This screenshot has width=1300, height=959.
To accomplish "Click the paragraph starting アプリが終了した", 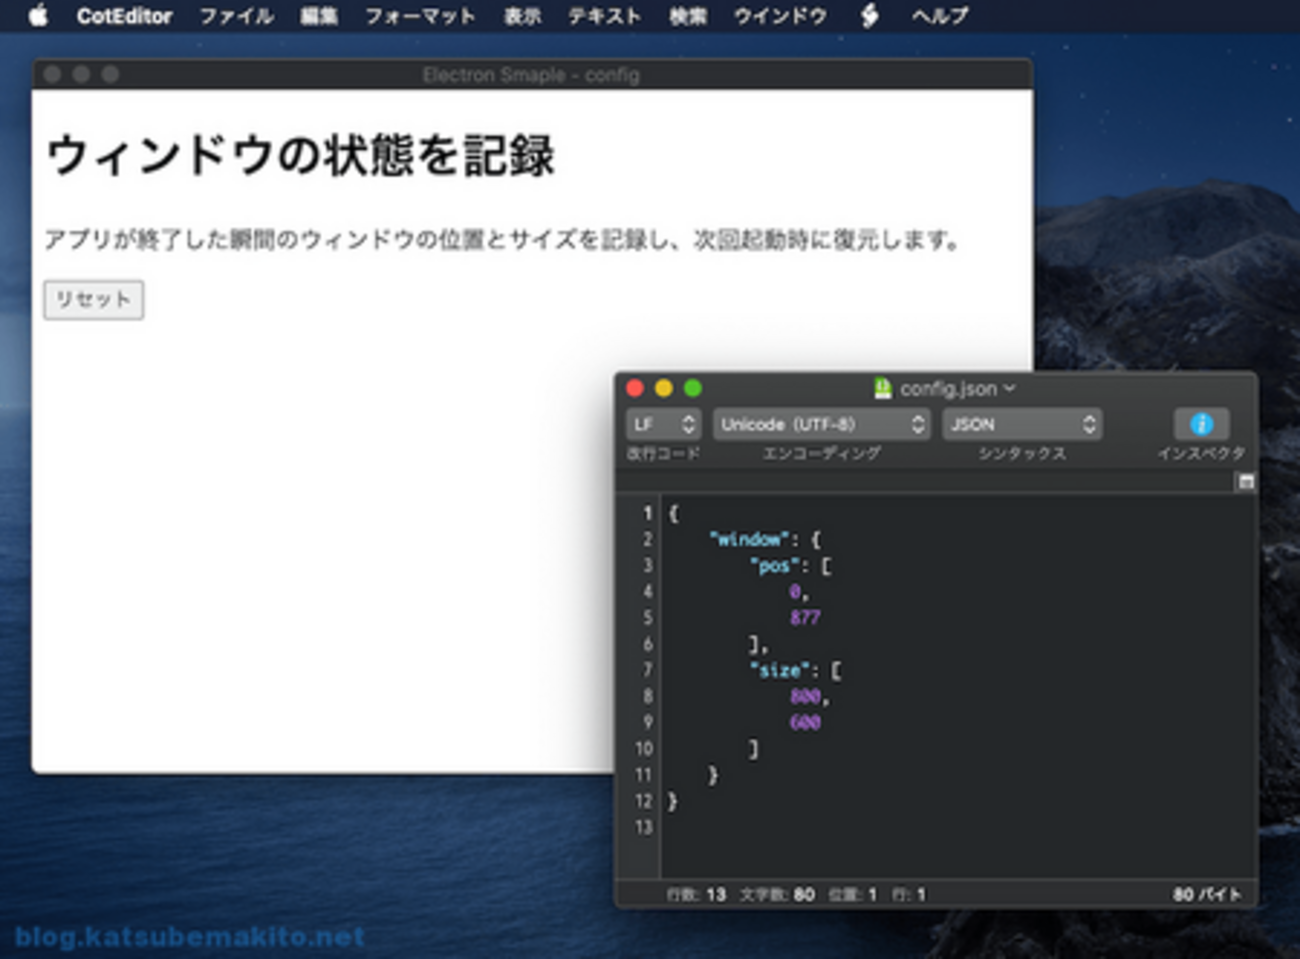I will tap(502, 240).
